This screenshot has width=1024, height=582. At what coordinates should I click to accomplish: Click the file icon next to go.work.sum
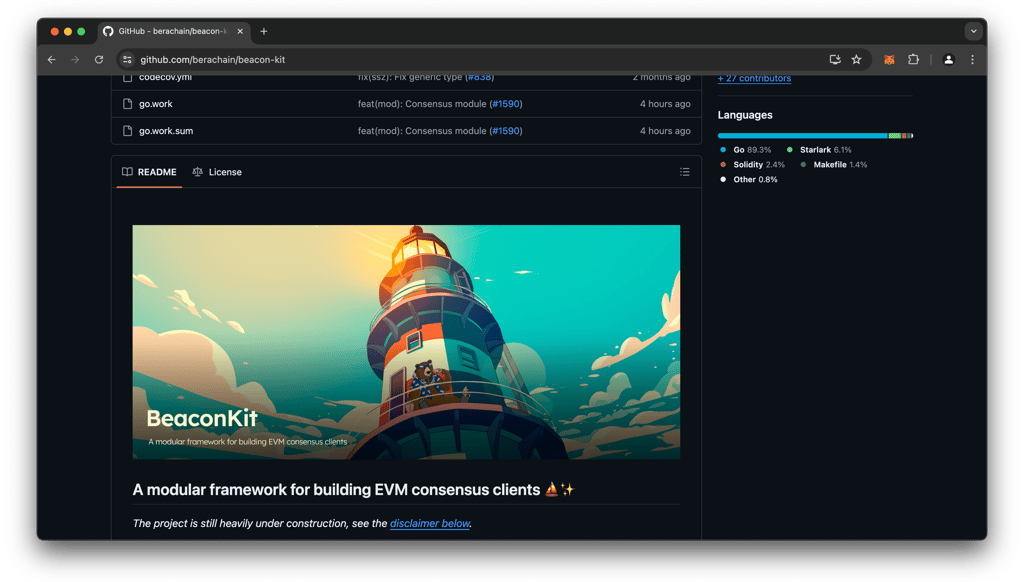pos(127,131)
